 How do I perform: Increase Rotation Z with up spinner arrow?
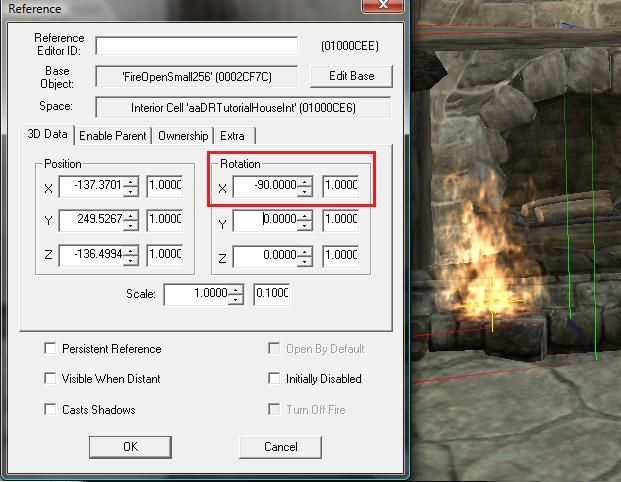click(304, 252)
